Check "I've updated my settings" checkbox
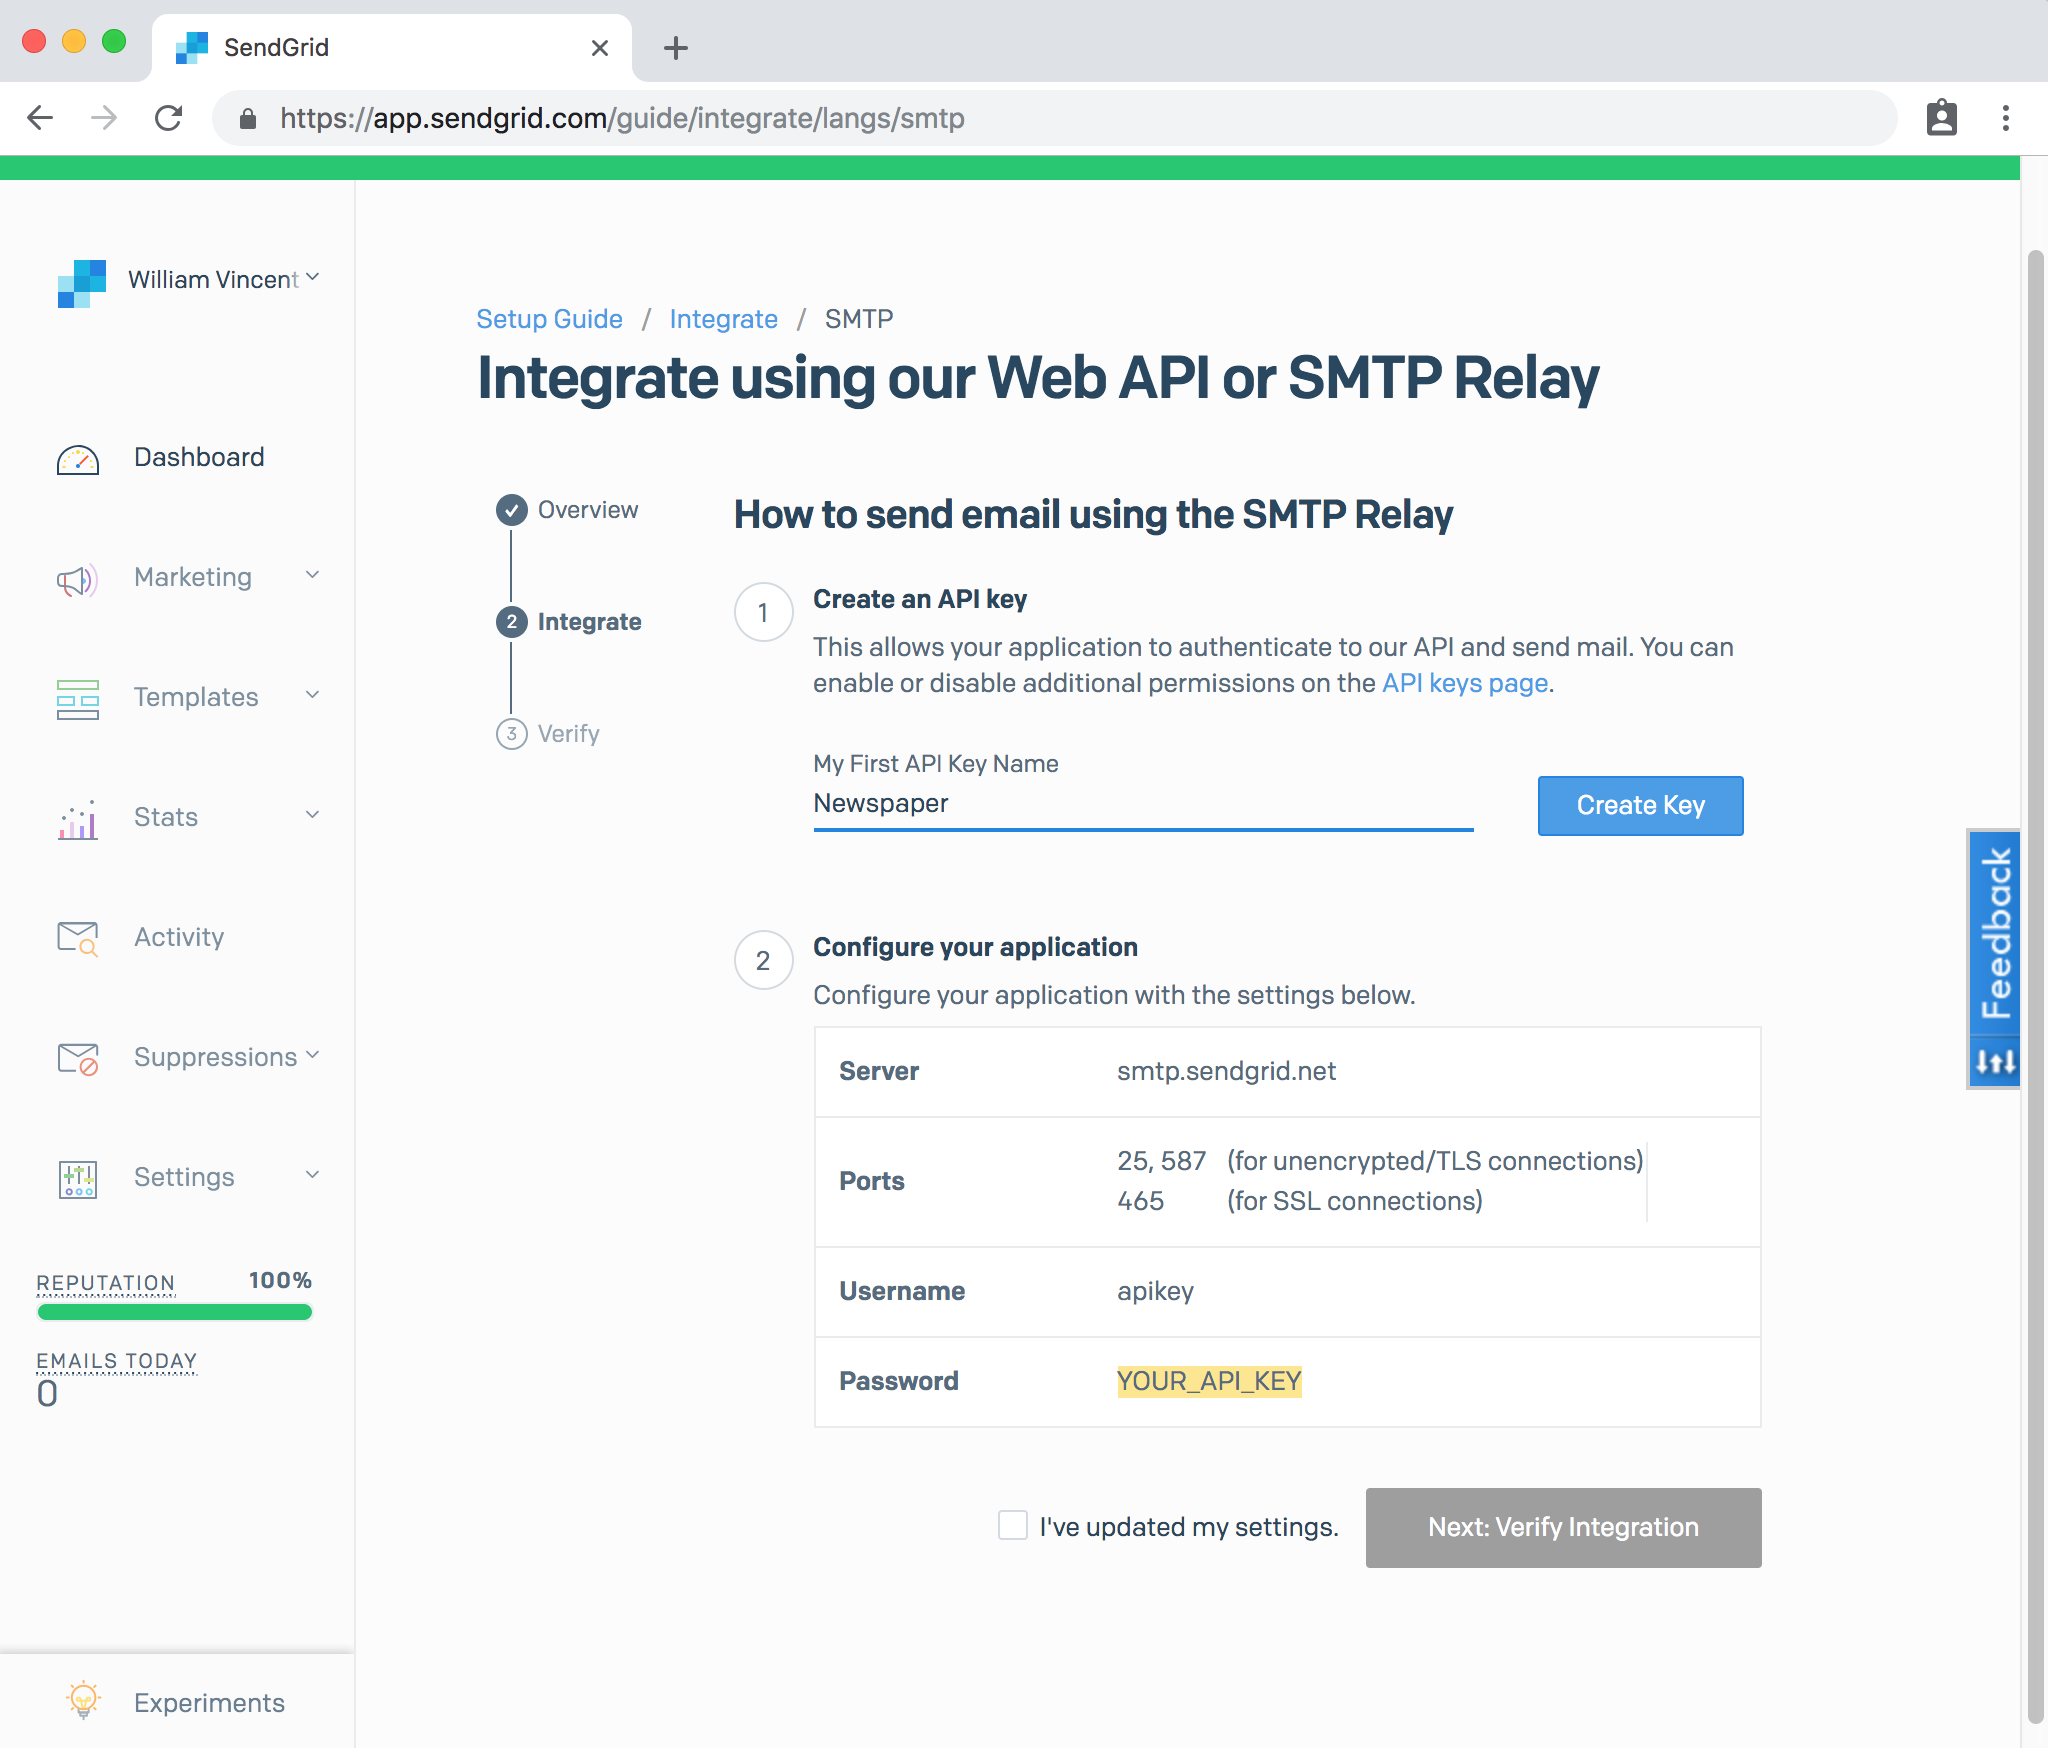This screenshot has height=1748, width=2048. click(1013, 1526)
